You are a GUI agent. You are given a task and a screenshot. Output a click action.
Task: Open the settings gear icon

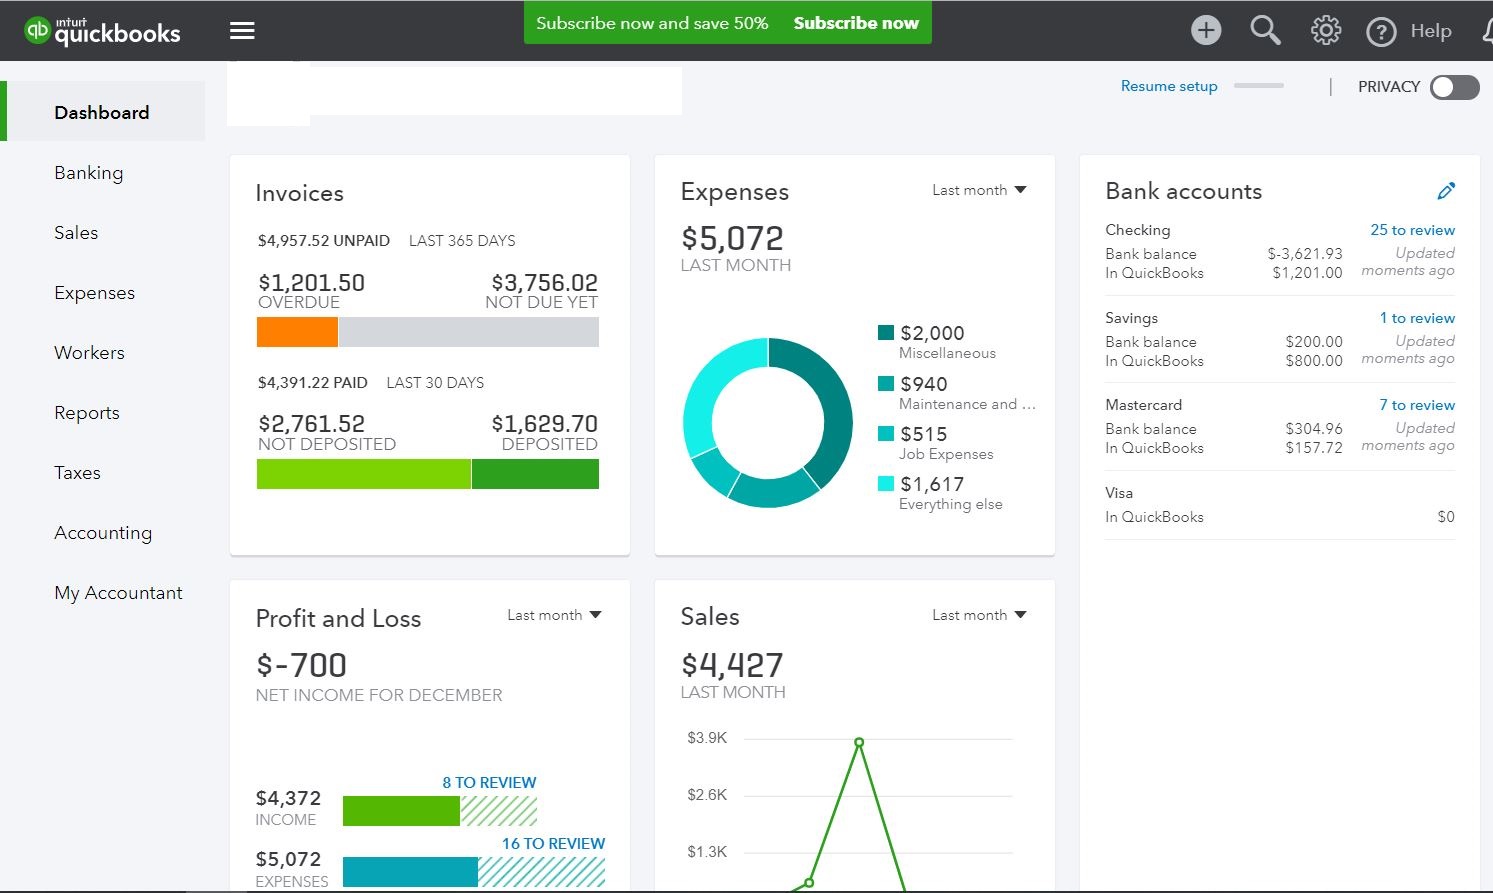[1325, 30]
